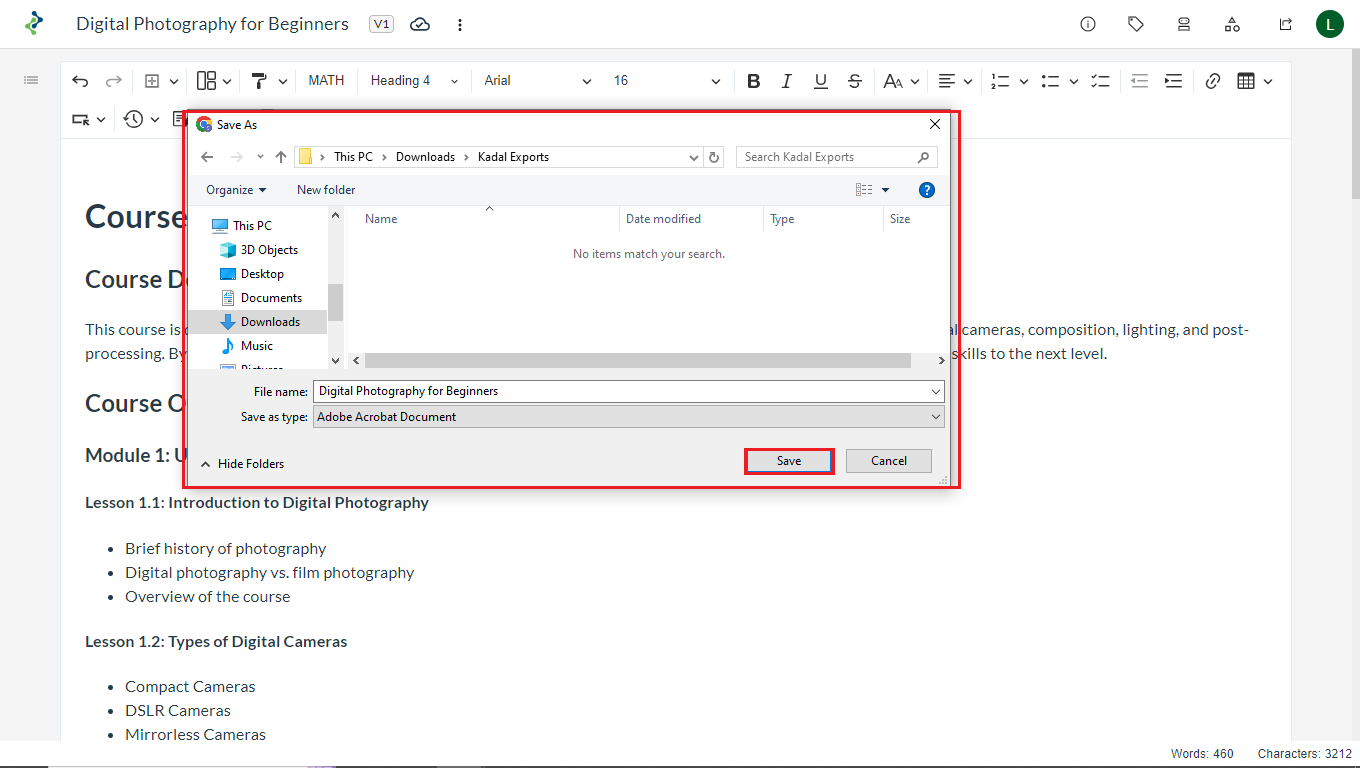1360x768 pixels.
Task: Click the Bold formatting icon
Action: click(754, 81)
